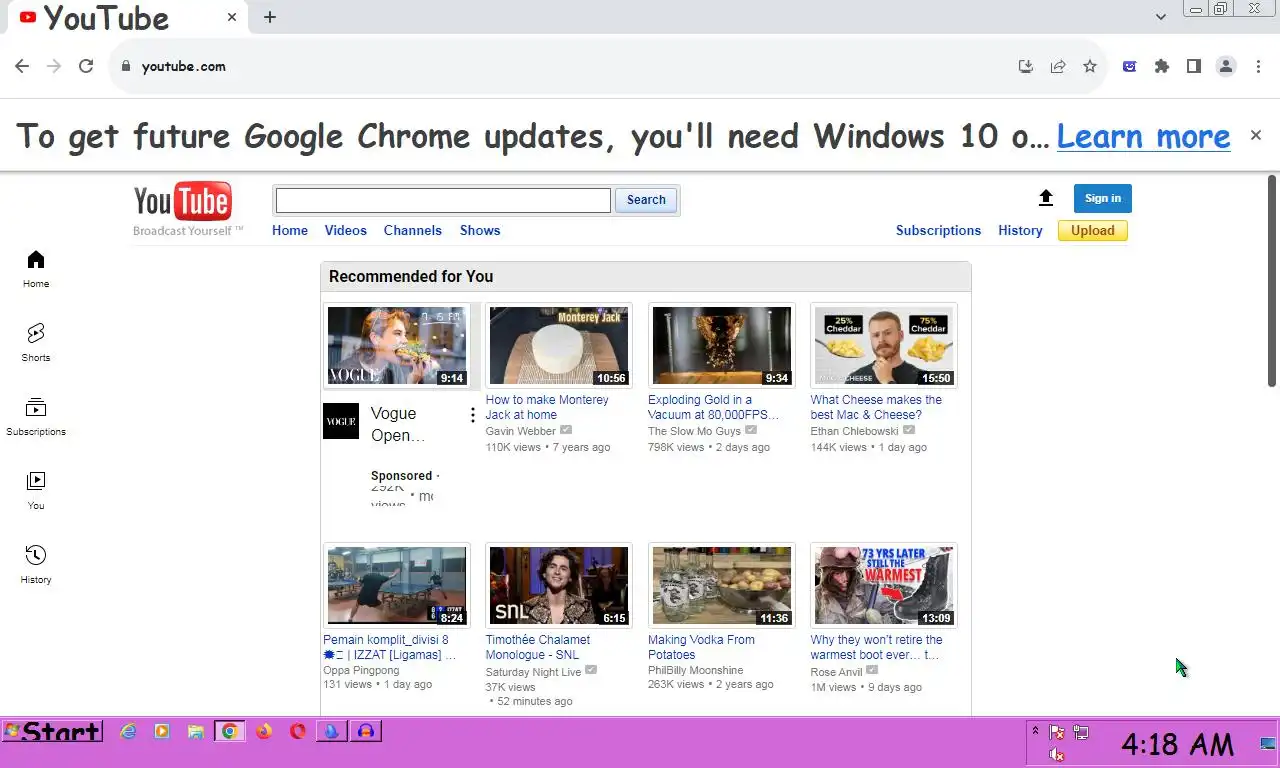Image resolution: width=1280 pixels, height=768 pixels.
Task: Click the yellow Upload button
Action: pyautogui.click(x=1093, y=230)
